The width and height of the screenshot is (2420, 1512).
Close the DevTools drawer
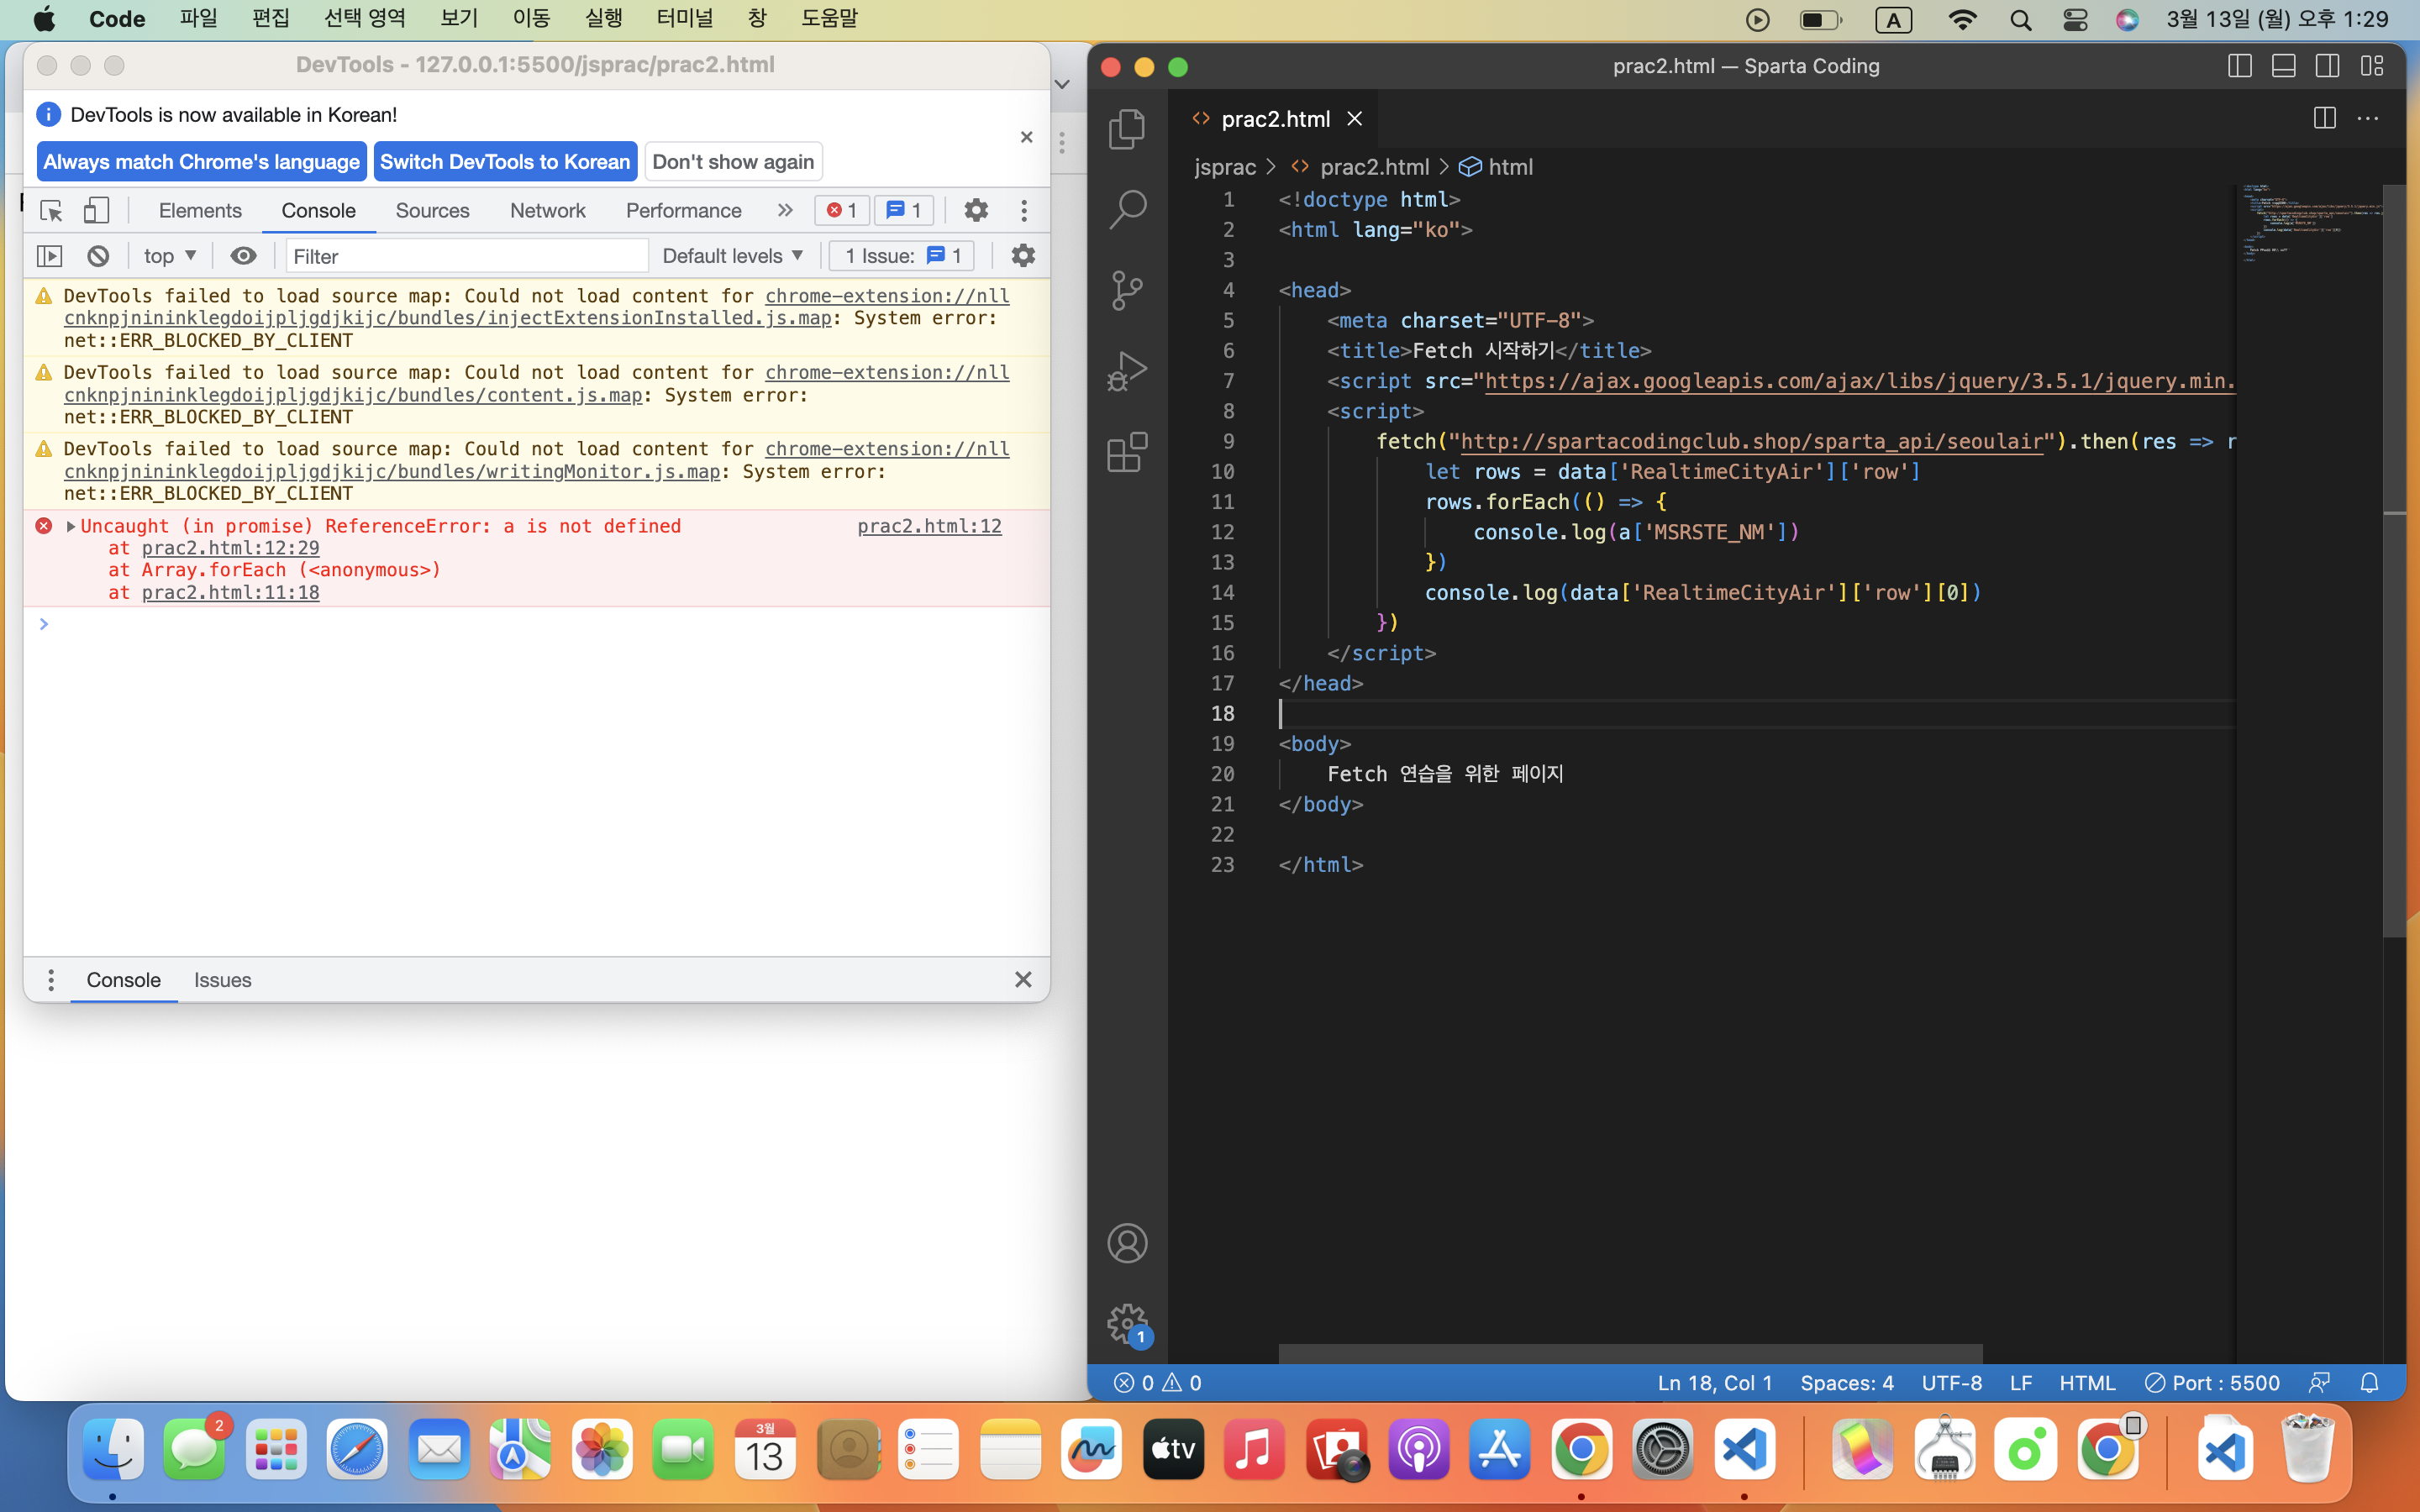[x=1023, y=980]
